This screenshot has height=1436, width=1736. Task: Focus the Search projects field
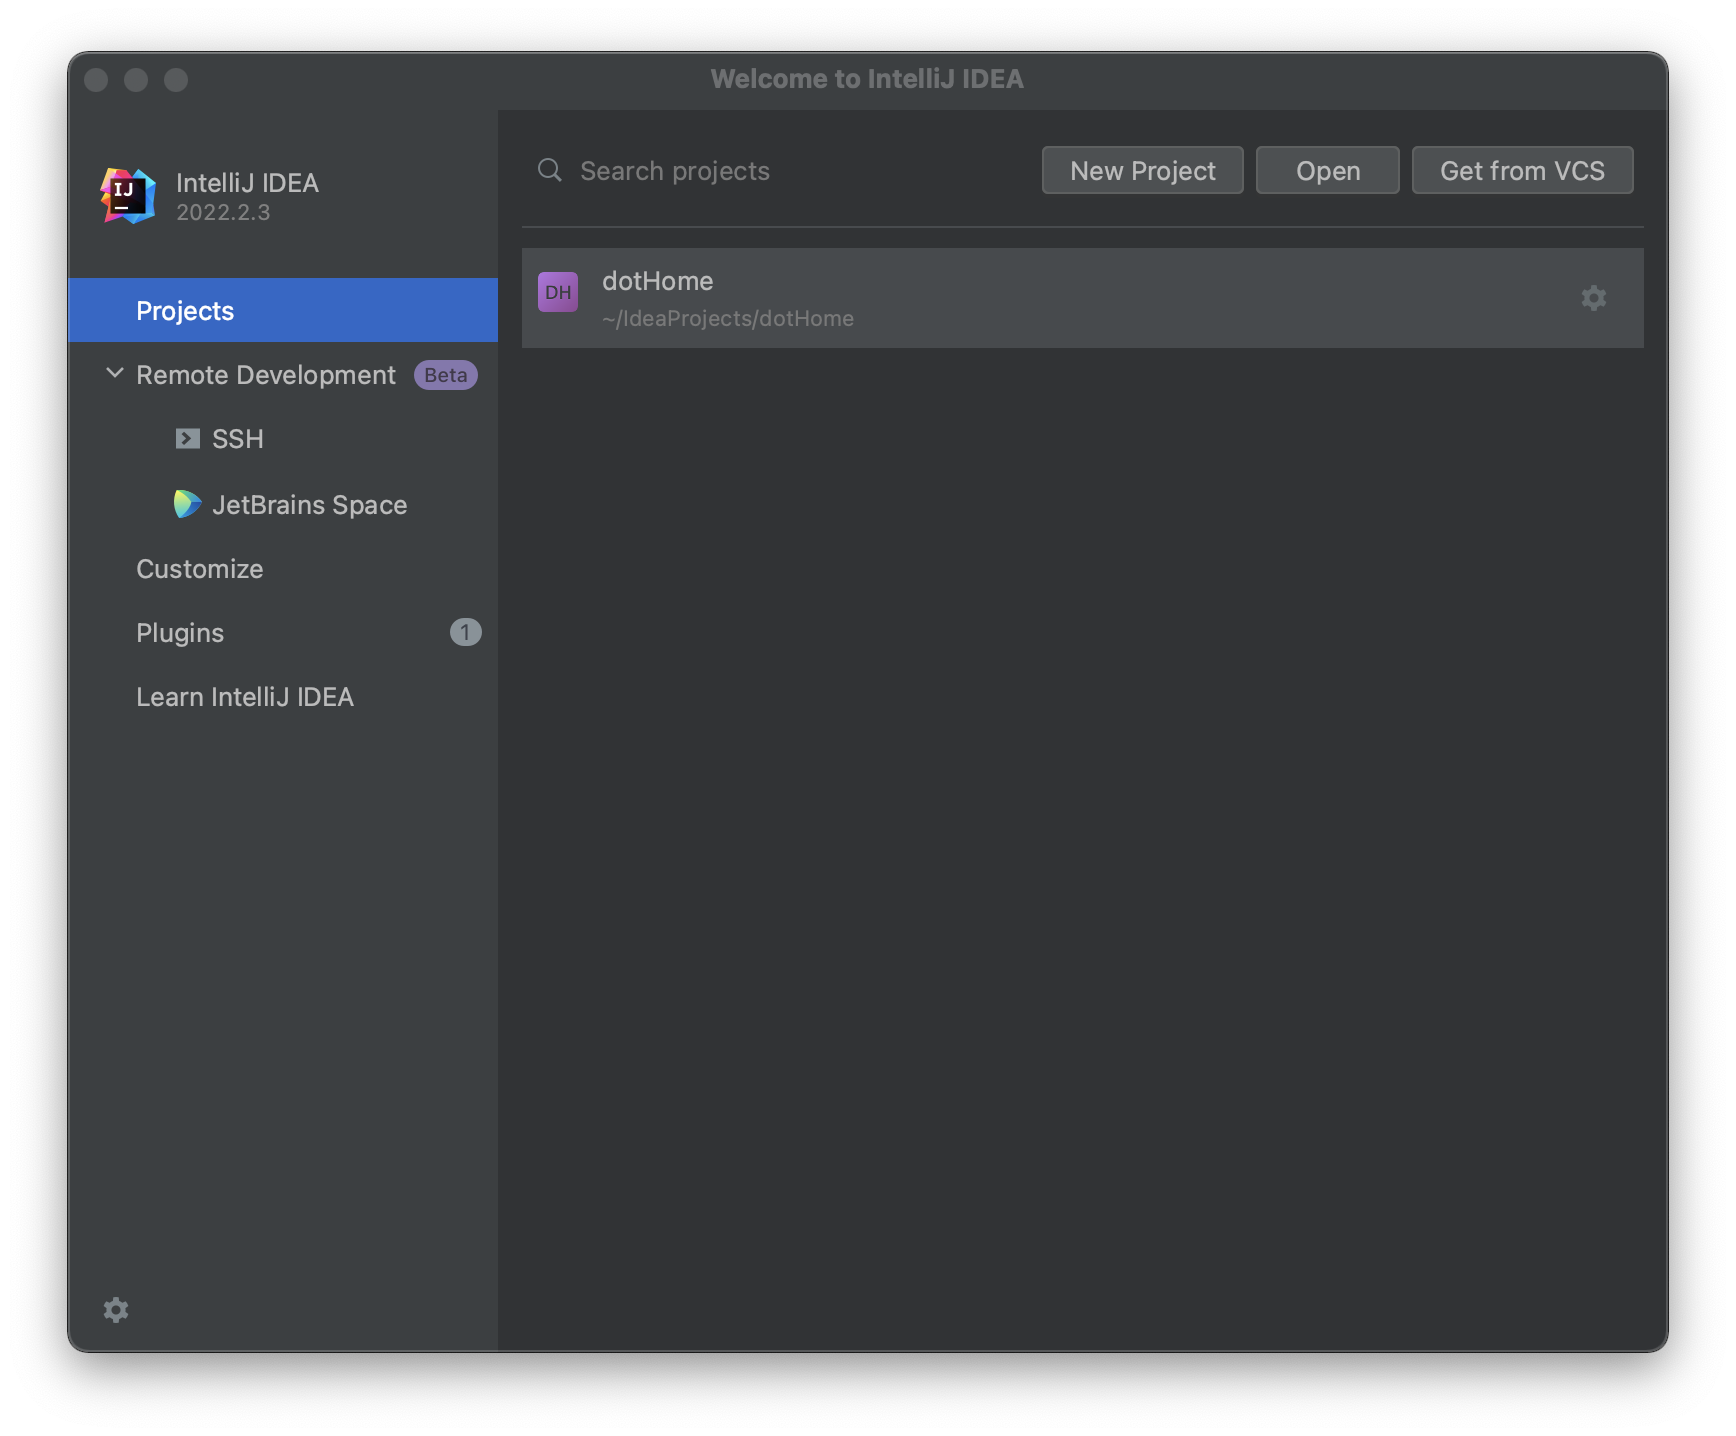pyautogui.click(x=780, y=171)
